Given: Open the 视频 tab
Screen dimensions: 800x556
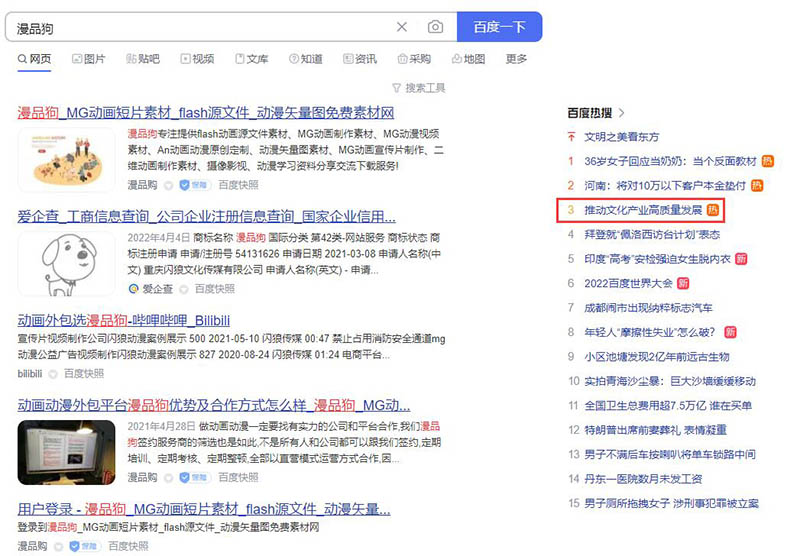Looking at the screenshot, I should tap(197, 59).
